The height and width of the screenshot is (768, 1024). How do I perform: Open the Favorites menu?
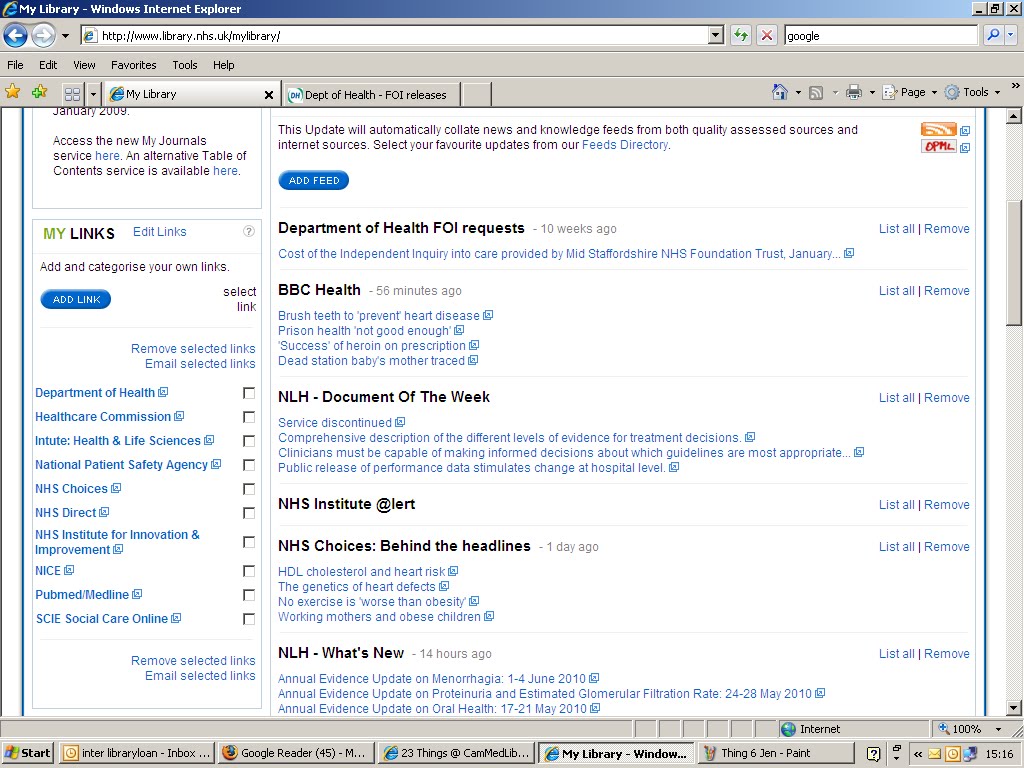point(133,65)
